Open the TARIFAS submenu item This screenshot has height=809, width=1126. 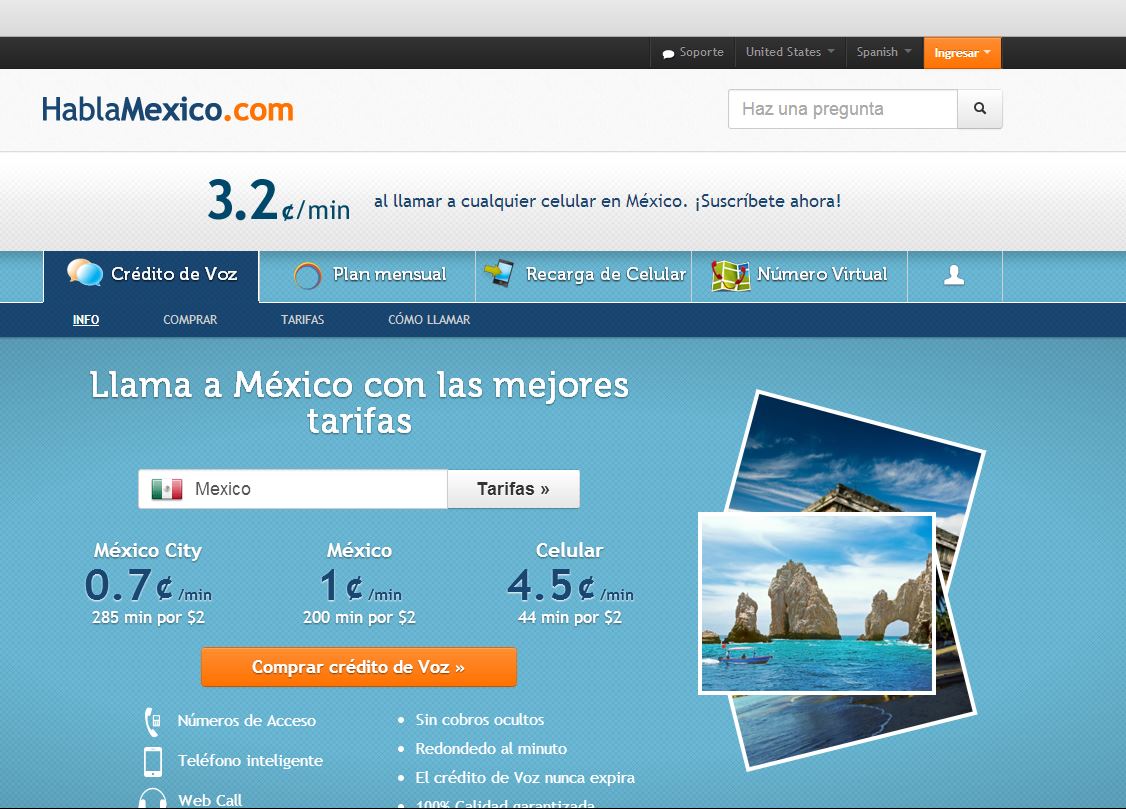302,320
